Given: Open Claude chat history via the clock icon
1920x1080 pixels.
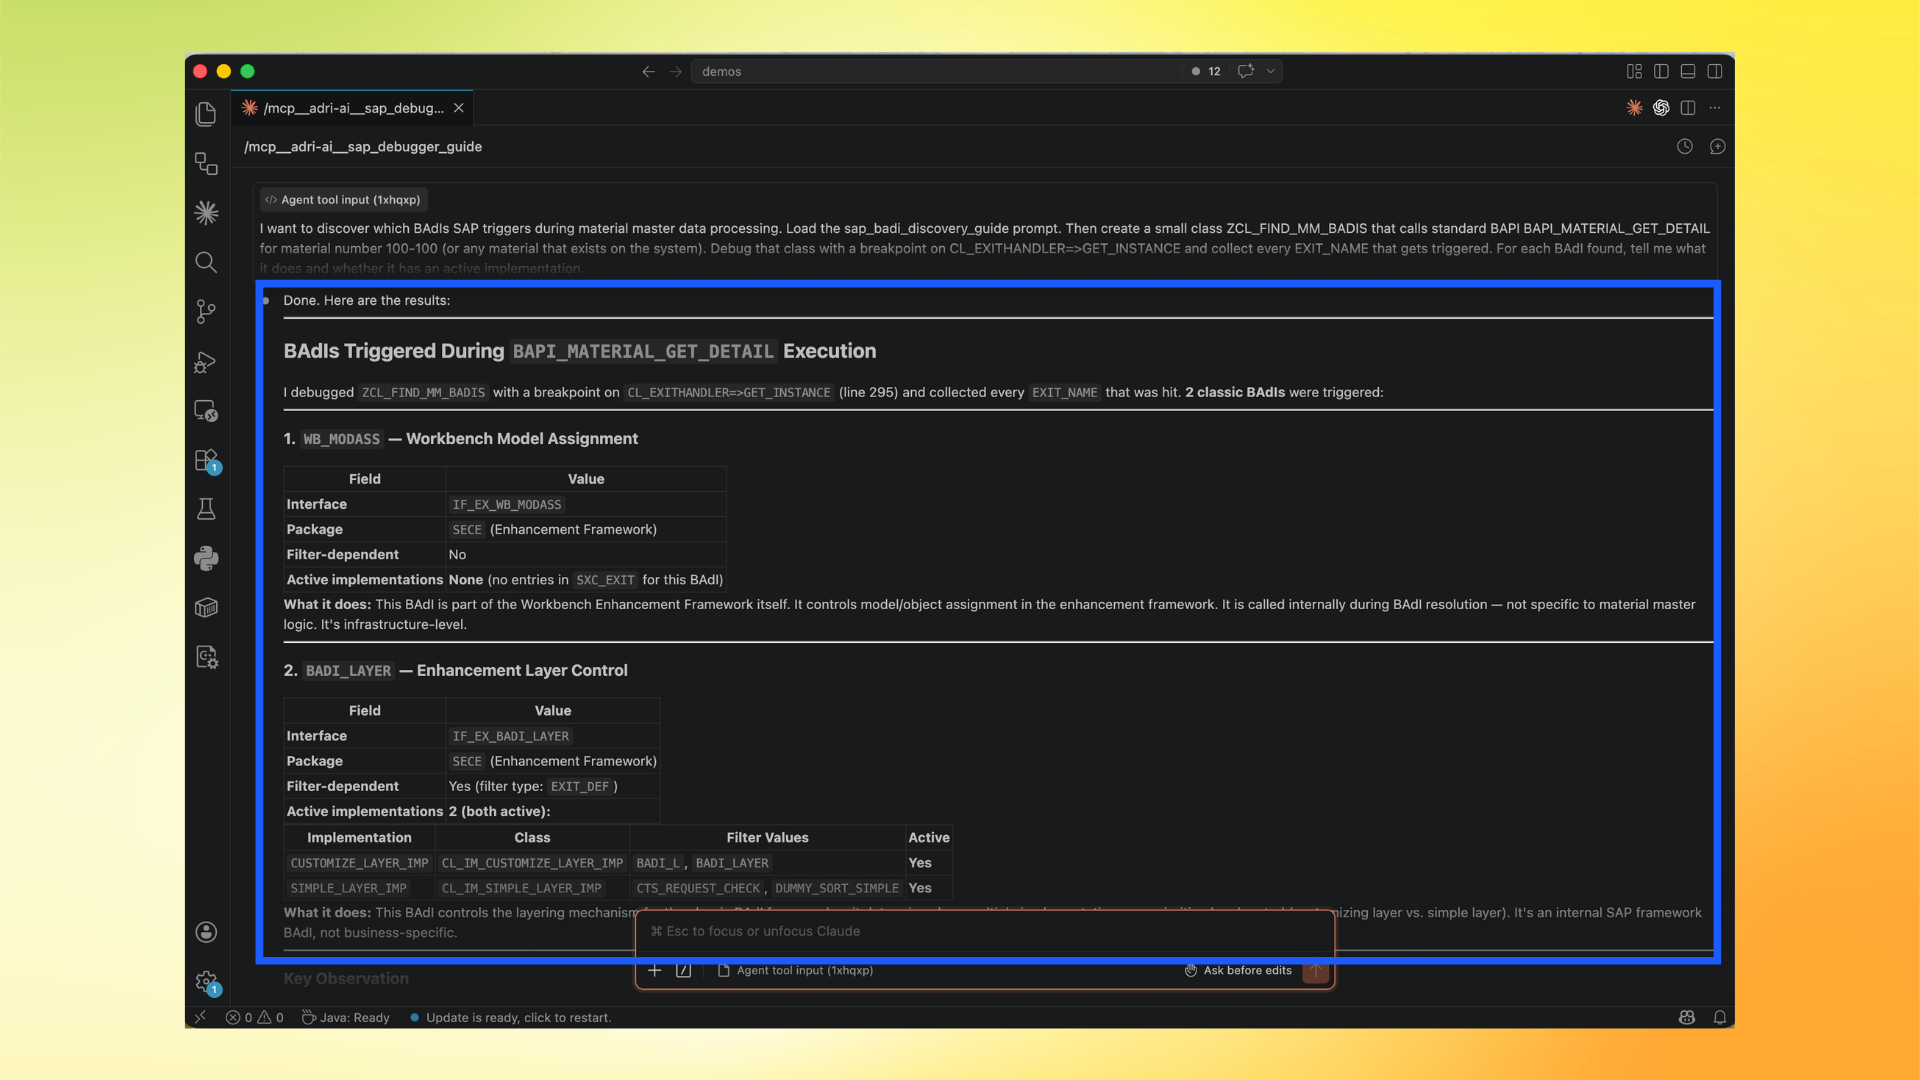Looking at the screenshot, I should 1684,146.
